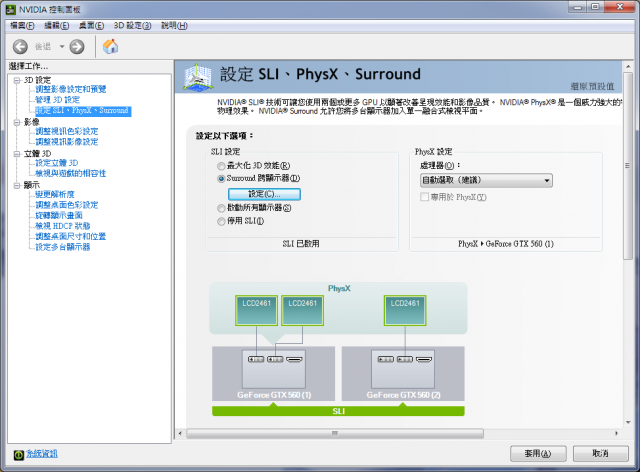This screenshot has height=472, width=640.
Task: Select 啟動所有顯示器 radio option
Action: point(221,208)
